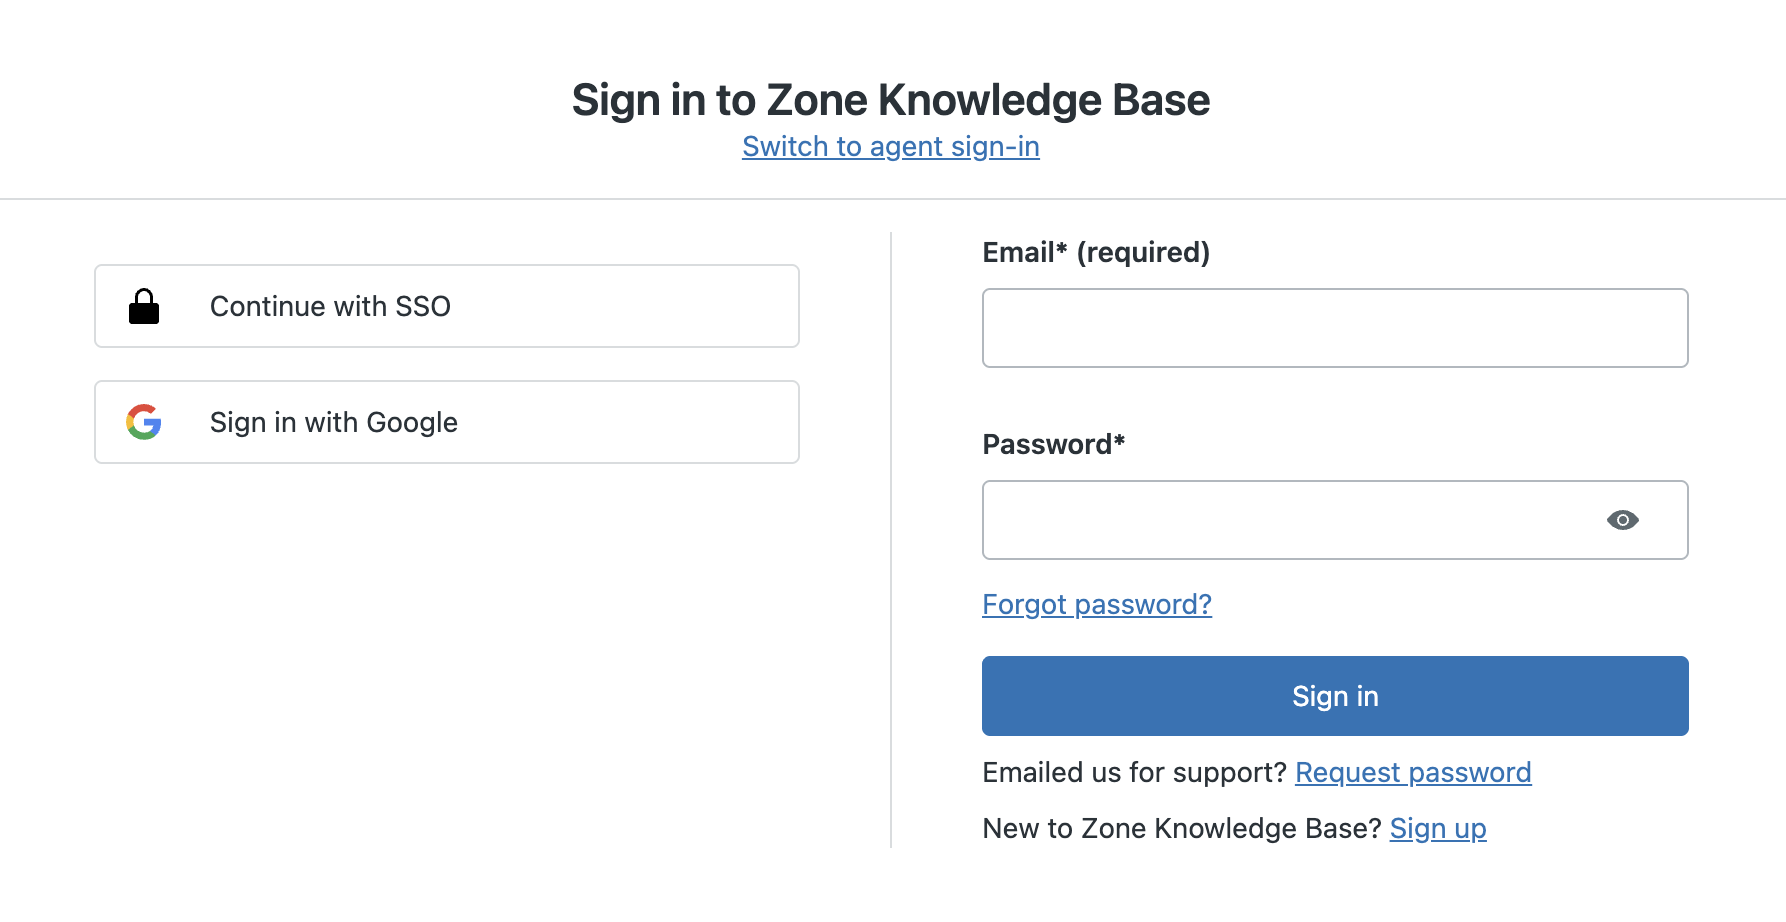
Task: Click the vertical divider between sign-in panels
Action: (891, 540)
